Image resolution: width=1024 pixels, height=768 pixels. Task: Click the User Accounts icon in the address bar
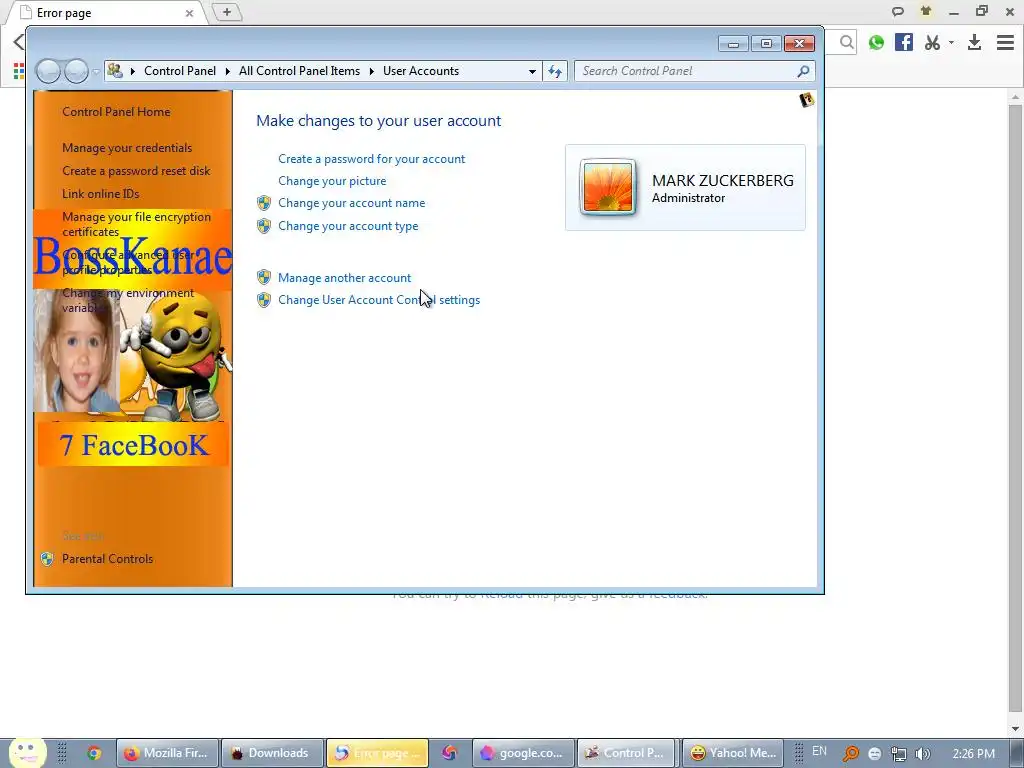point(116,71)
